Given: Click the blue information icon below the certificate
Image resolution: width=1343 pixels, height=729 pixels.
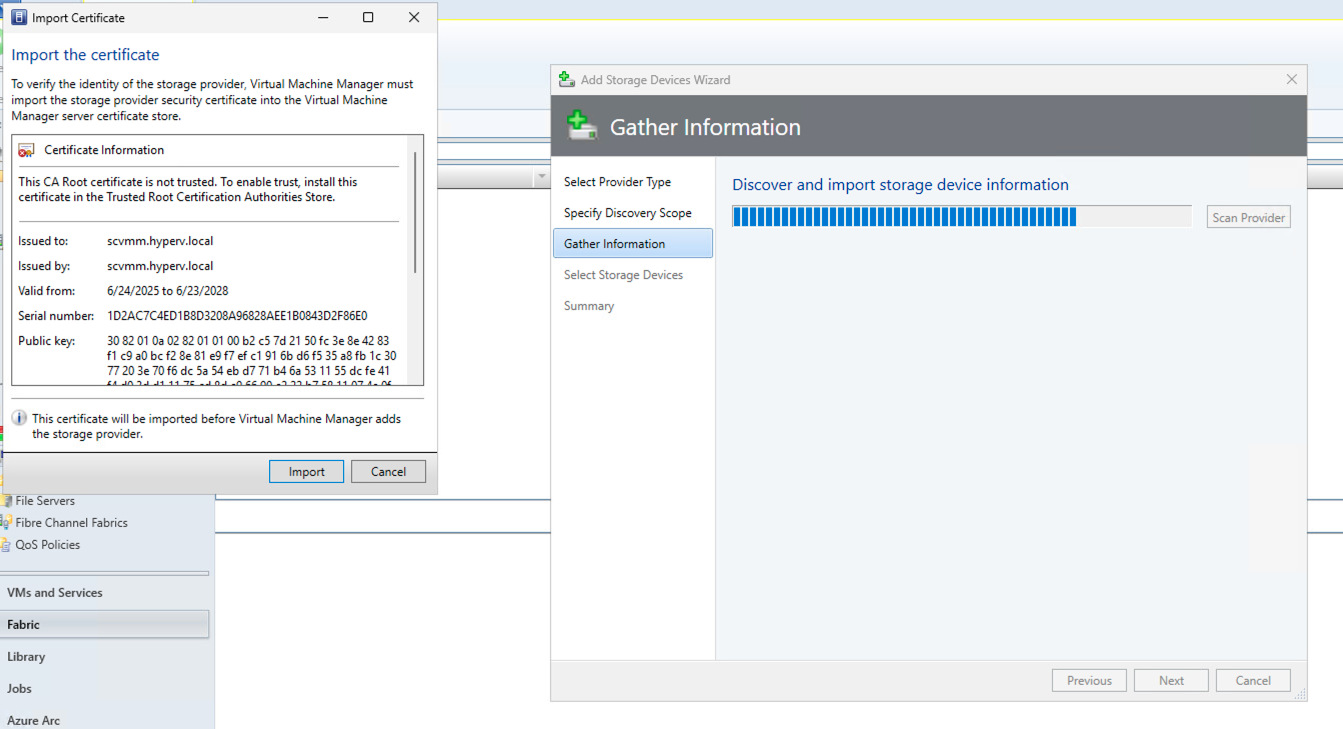Looking at the screenshot, I should tap(19, 418).
